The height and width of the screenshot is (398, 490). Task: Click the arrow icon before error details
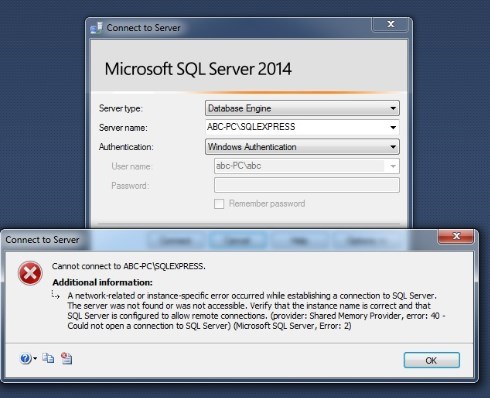pos(56,294)
